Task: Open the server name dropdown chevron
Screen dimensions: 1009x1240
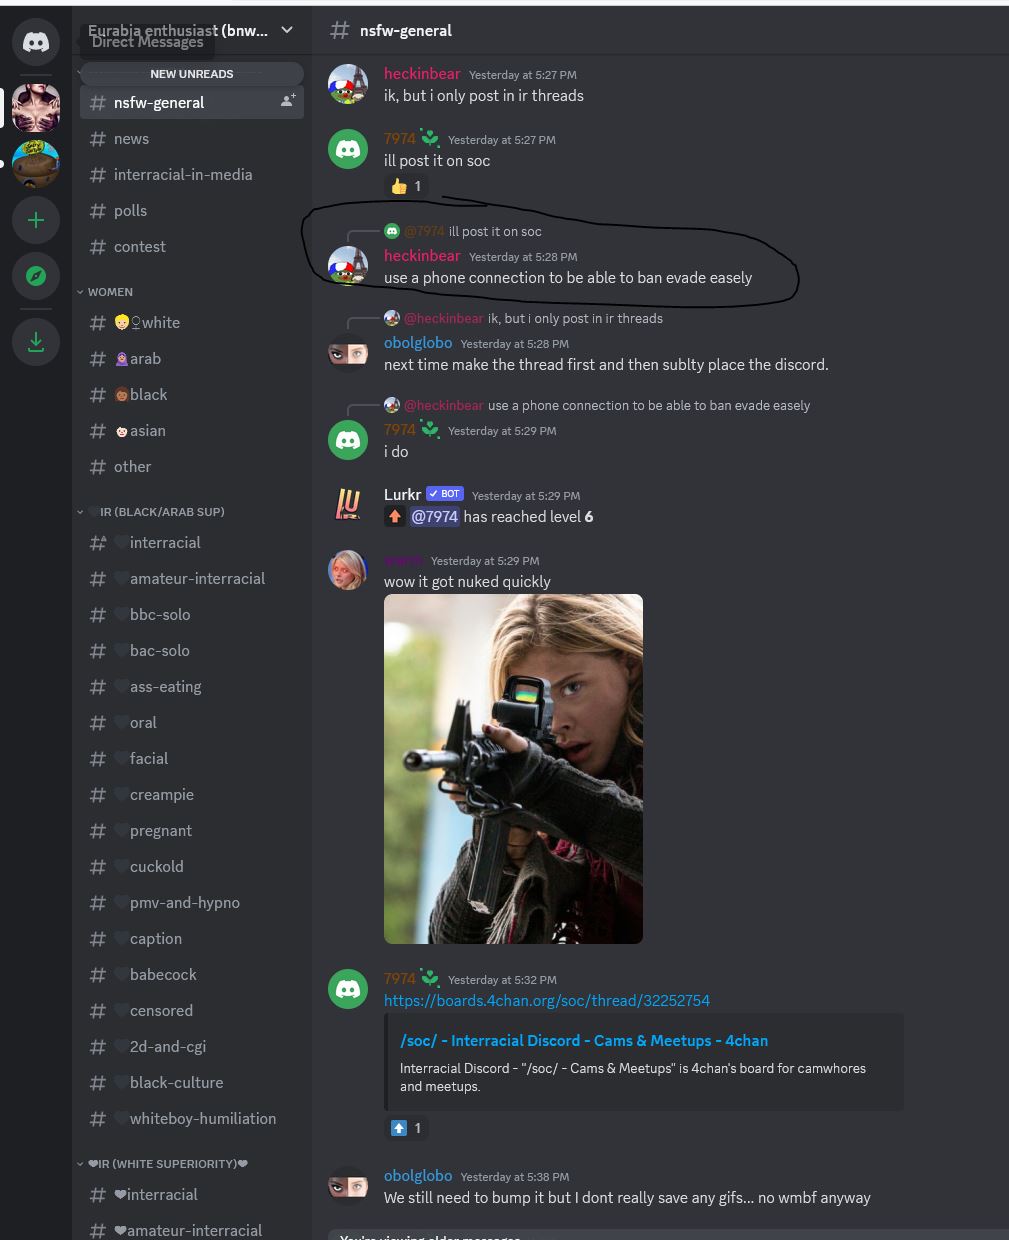Action: click(x=287, y=30)
